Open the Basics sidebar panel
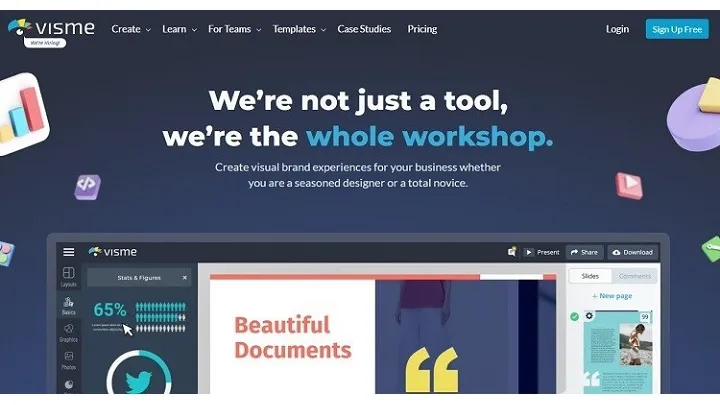The height and width of the screenshot is (405, 720). click(x=68, y=304)
